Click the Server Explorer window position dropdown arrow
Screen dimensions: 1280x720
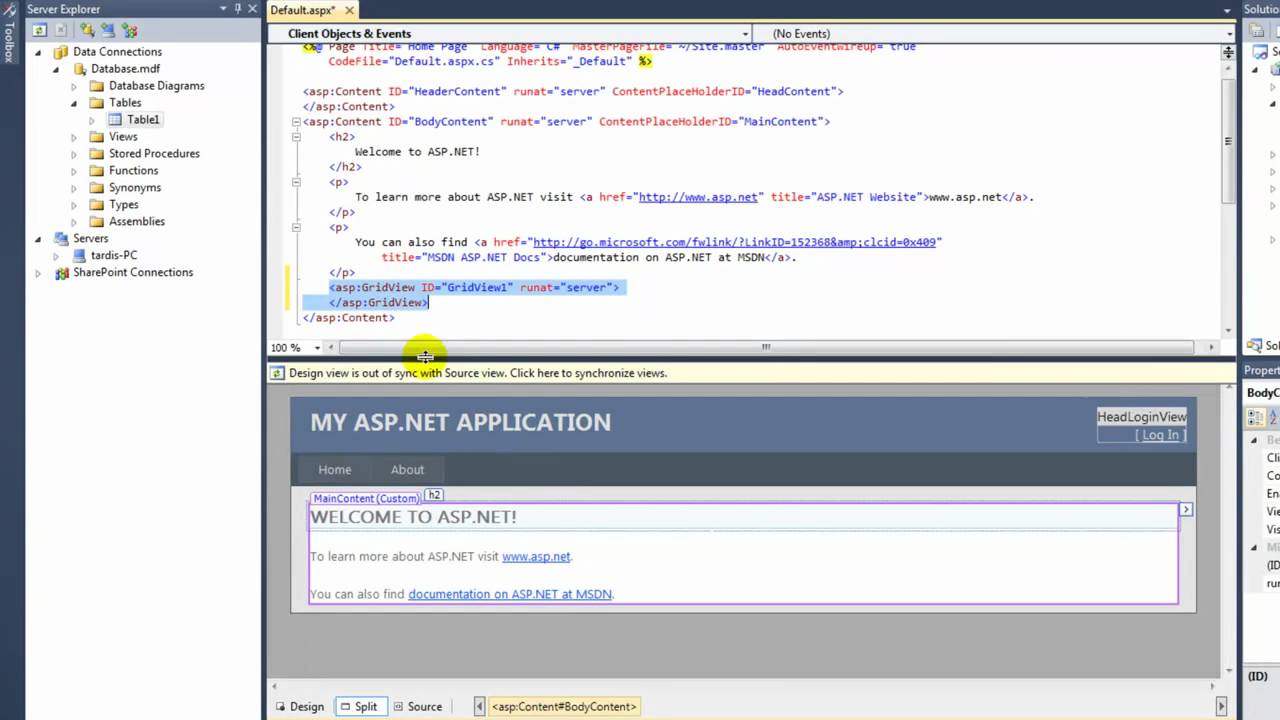click(x=223, y=9)
